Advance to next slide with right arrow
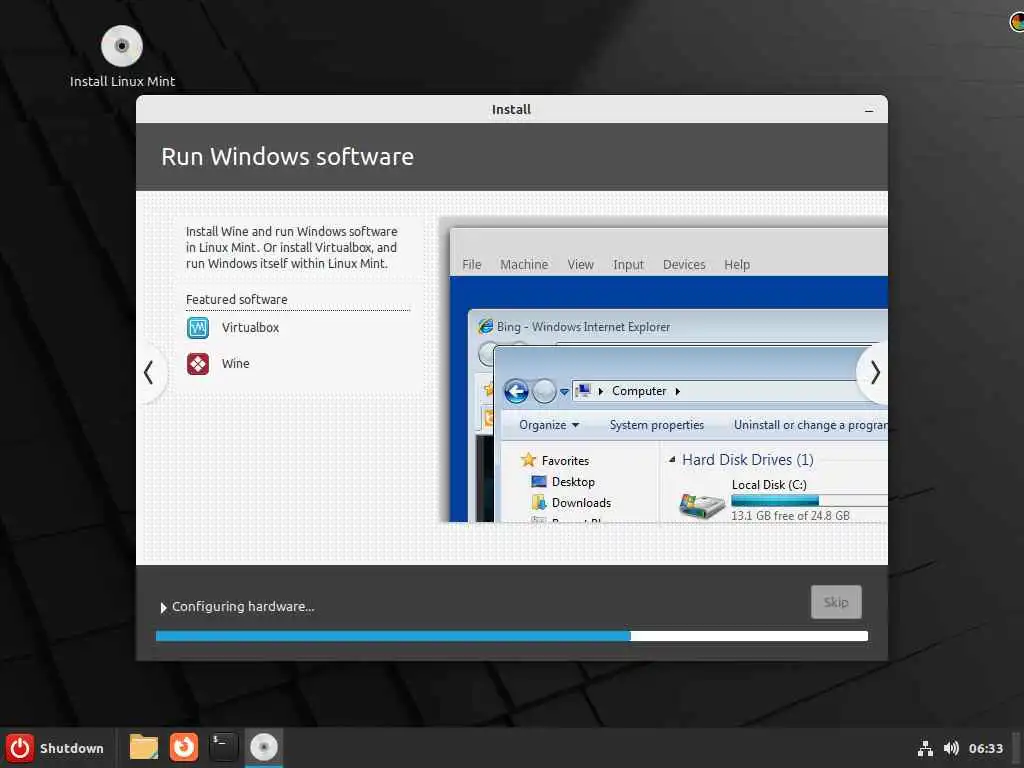This screenshot has width=1024, height=768. 874,373
